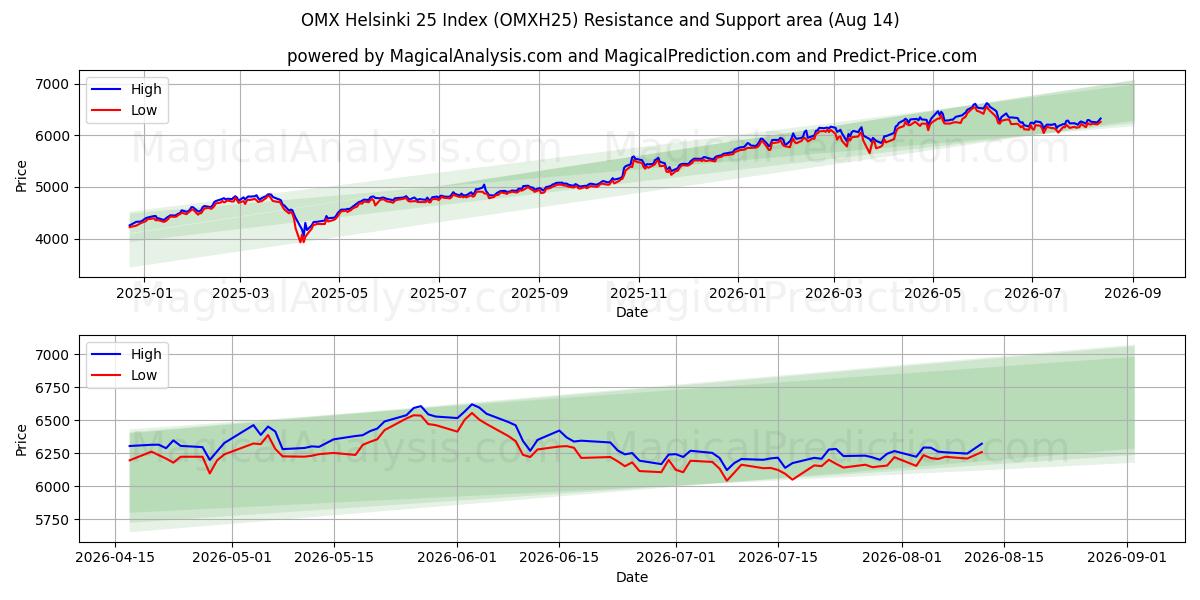Click 'Low' in the top chart legend
1200x600 pixels.
[144, 110]
